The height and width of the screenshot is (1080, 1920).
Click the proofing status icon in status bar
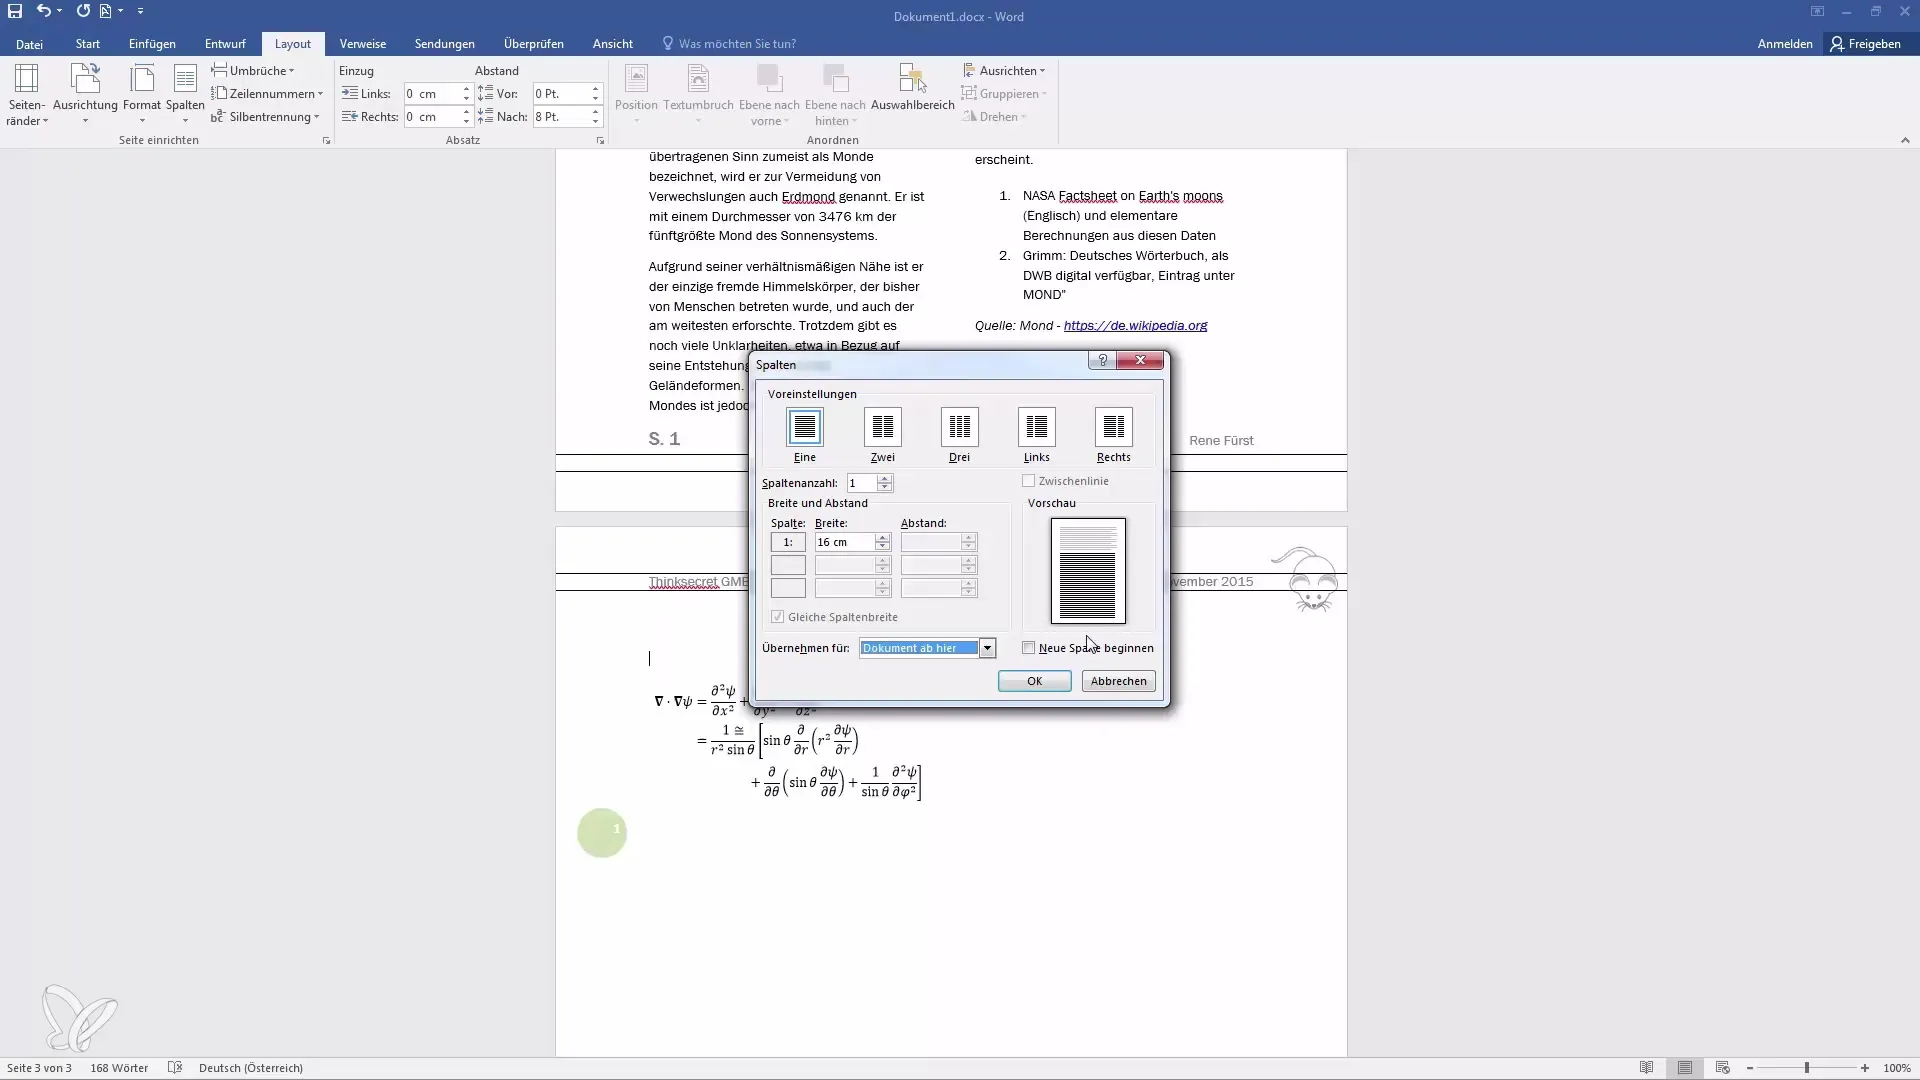(x=175, y=1068)
